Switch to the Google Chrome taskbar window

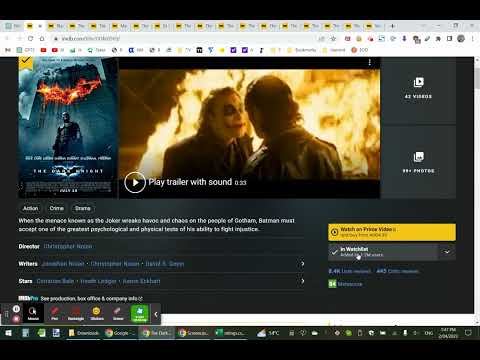click(120, 333)
